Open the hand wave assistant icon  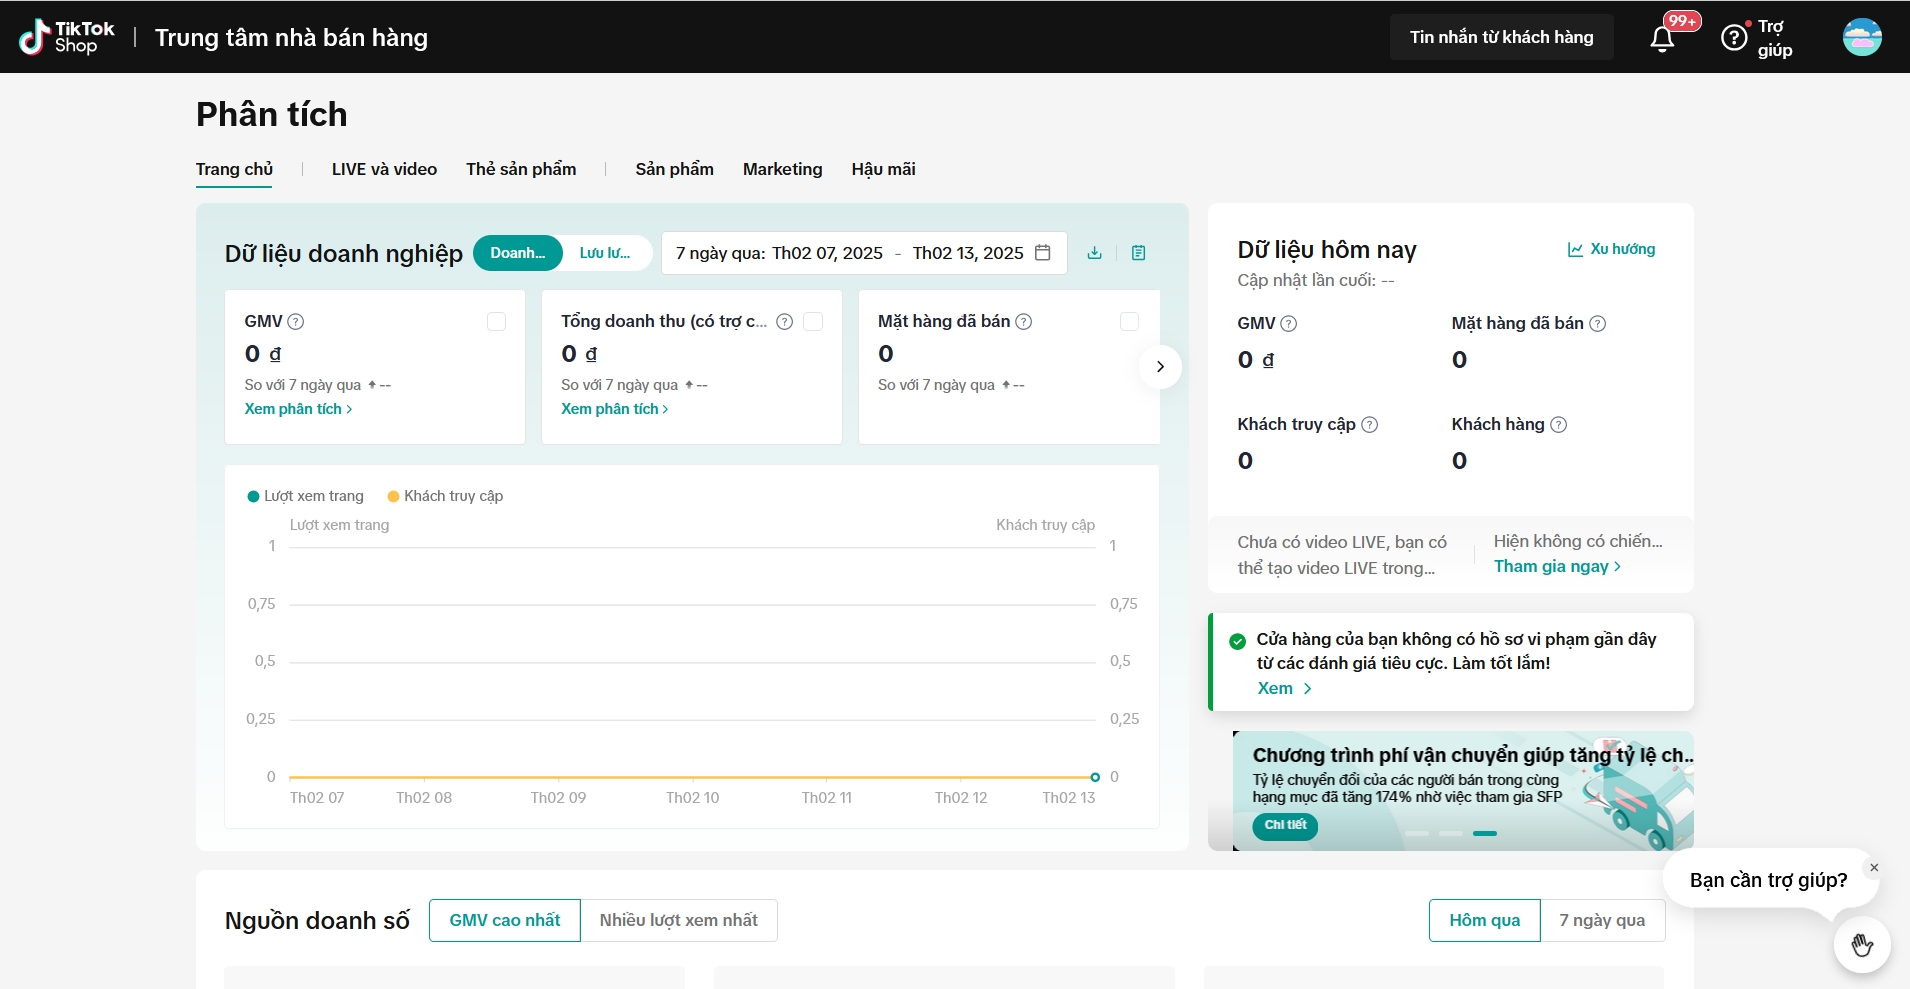pyautogui.click(x=1861, y=944)
